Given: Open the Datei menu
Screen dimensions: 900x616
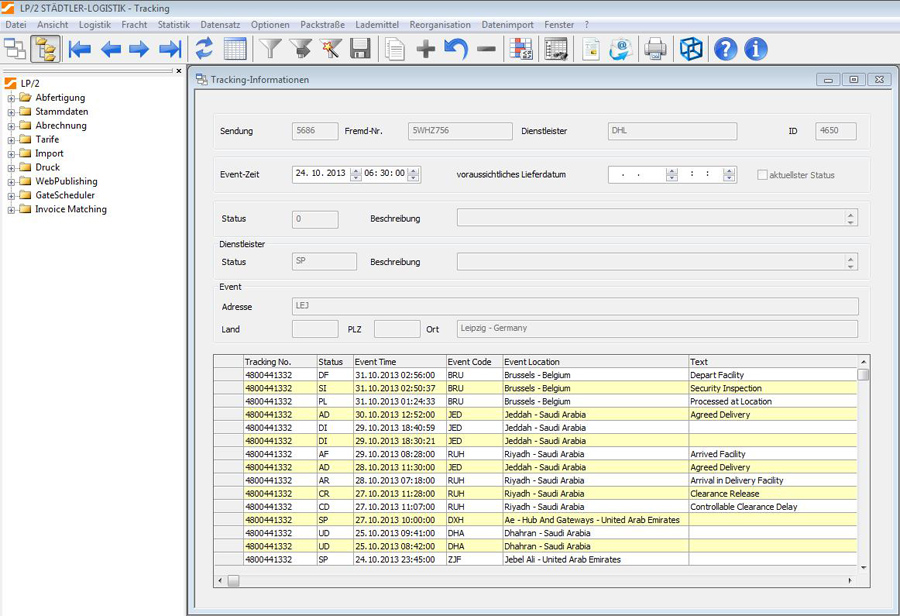Looking at the screenshot, I should coord(16,25).
